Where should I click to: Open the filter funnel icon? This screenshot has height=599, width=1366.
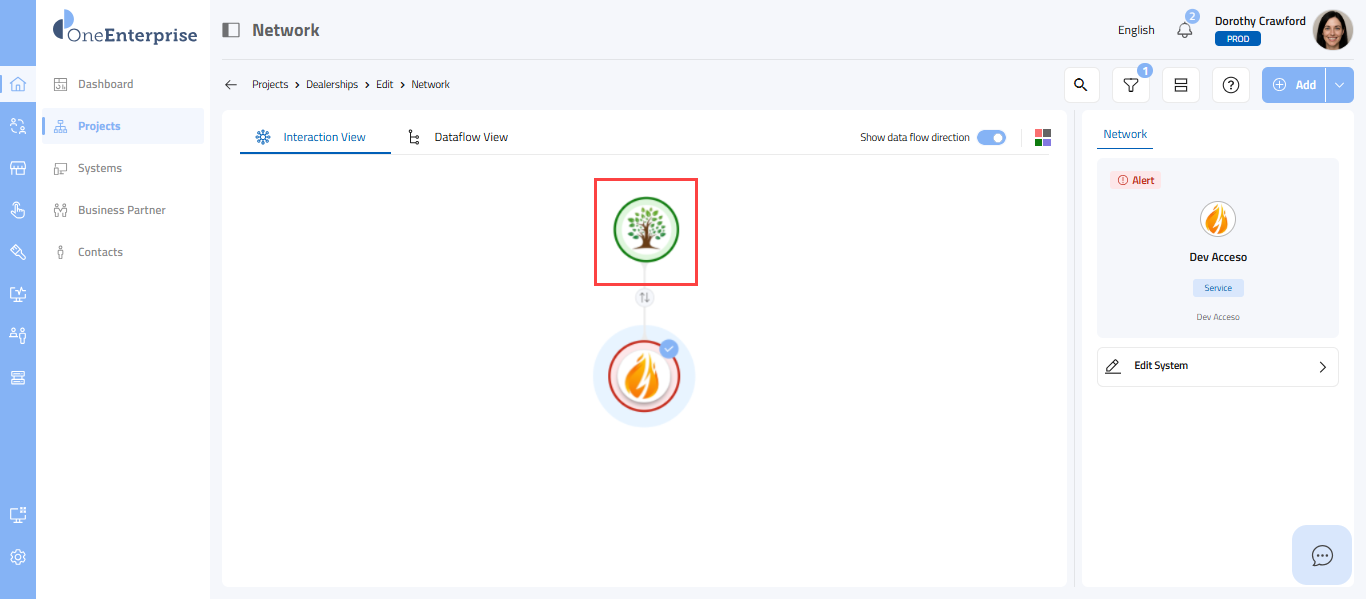(1131, 85)
